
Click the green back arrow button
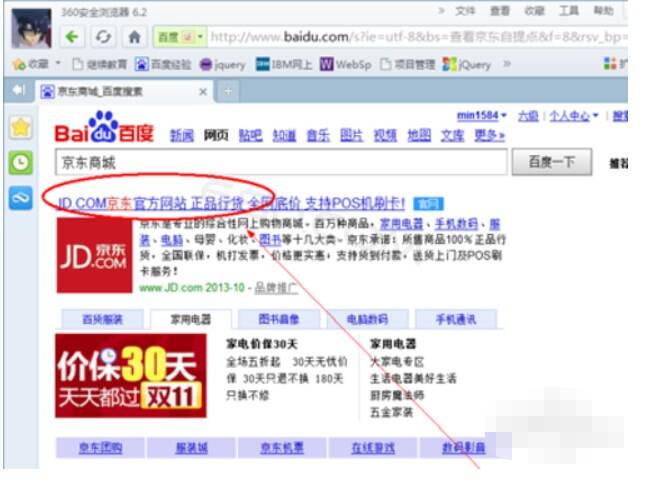(72, 37)
